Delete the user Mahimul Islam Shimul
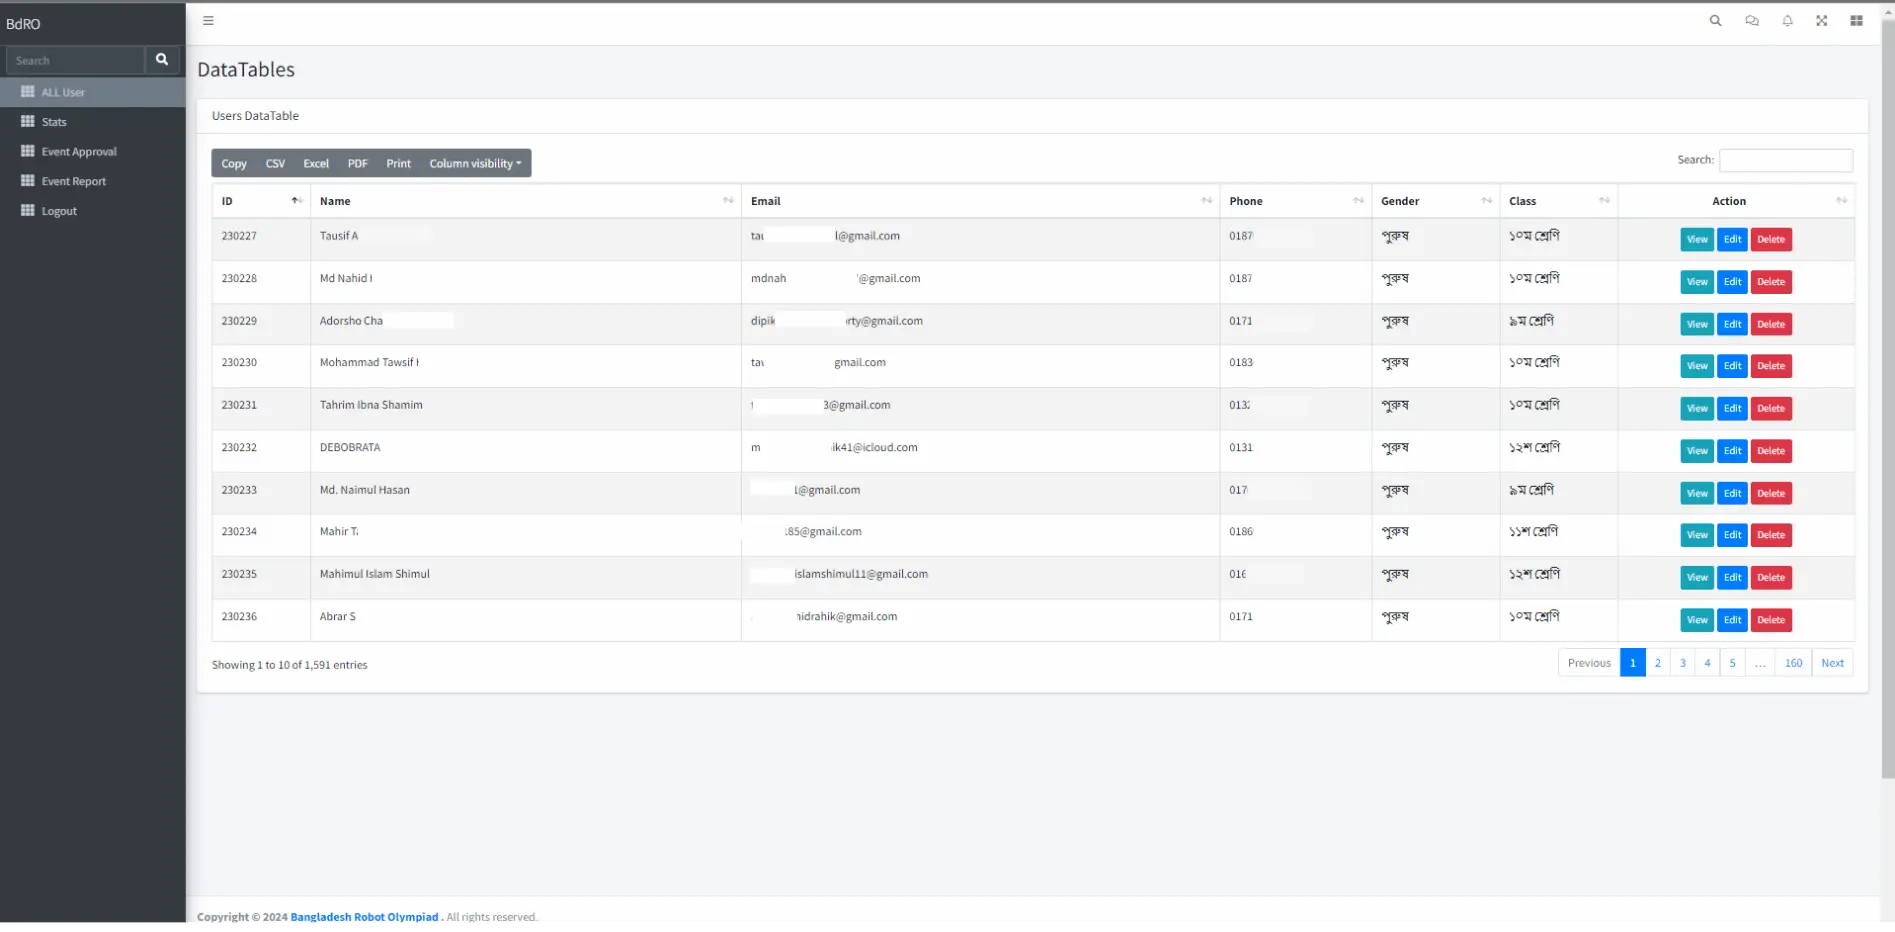Viewport: 1895px width, 932px height. click(1770, 577)
